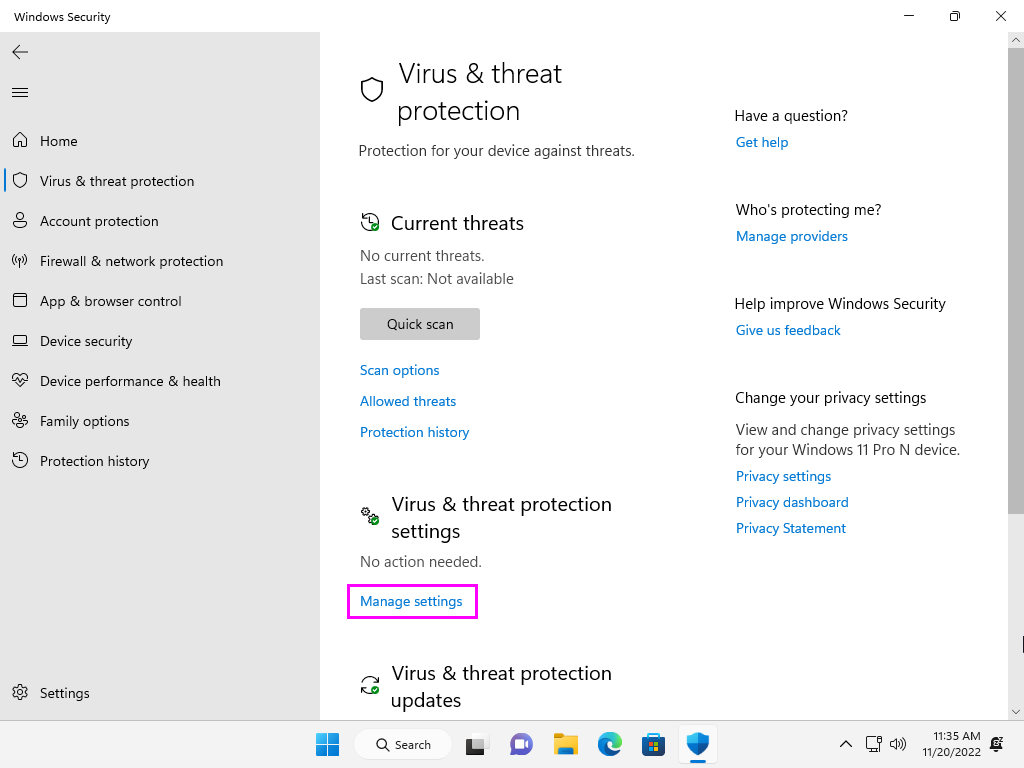Click the Family options people icon
This screenshot has width=1024, height=768.
pyautogui.click(x=20, y=421)
